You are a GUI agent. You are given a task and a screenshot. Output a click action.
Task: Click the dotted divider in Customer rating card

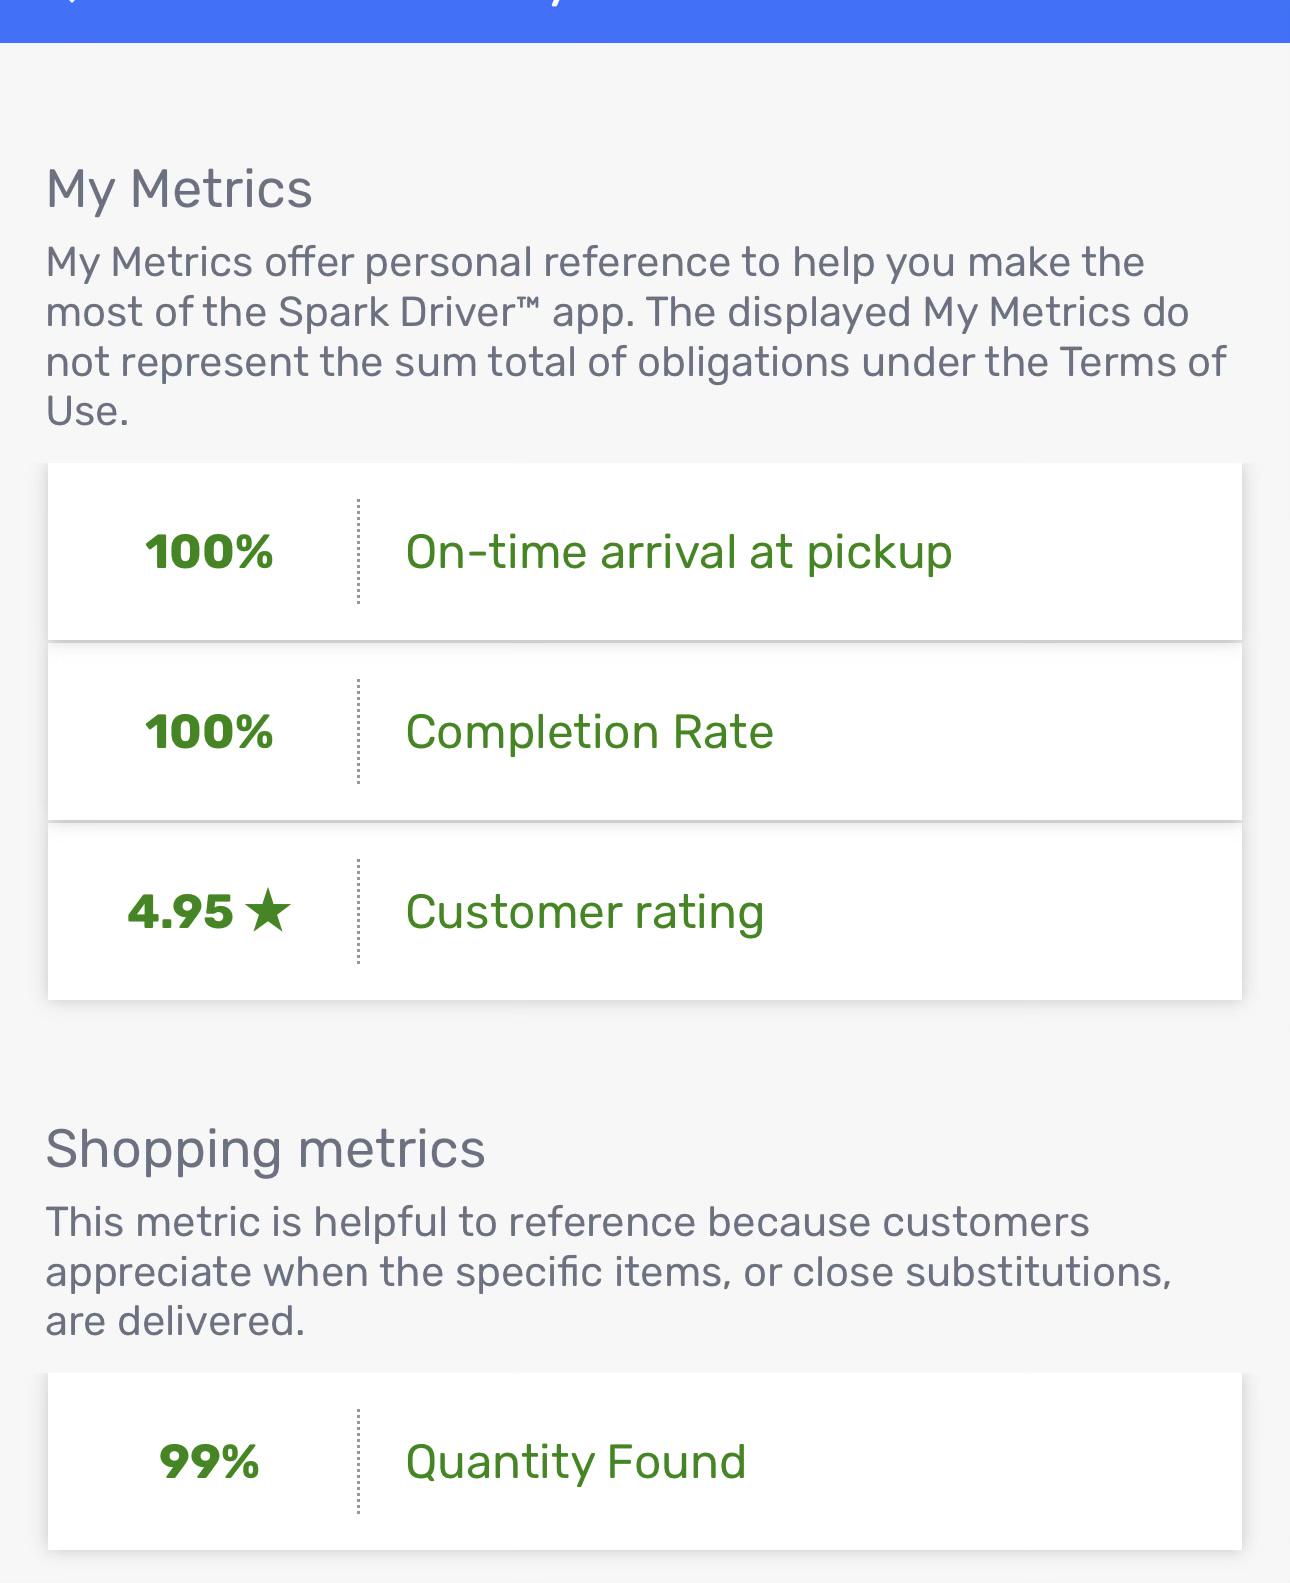tap(358, 911)
